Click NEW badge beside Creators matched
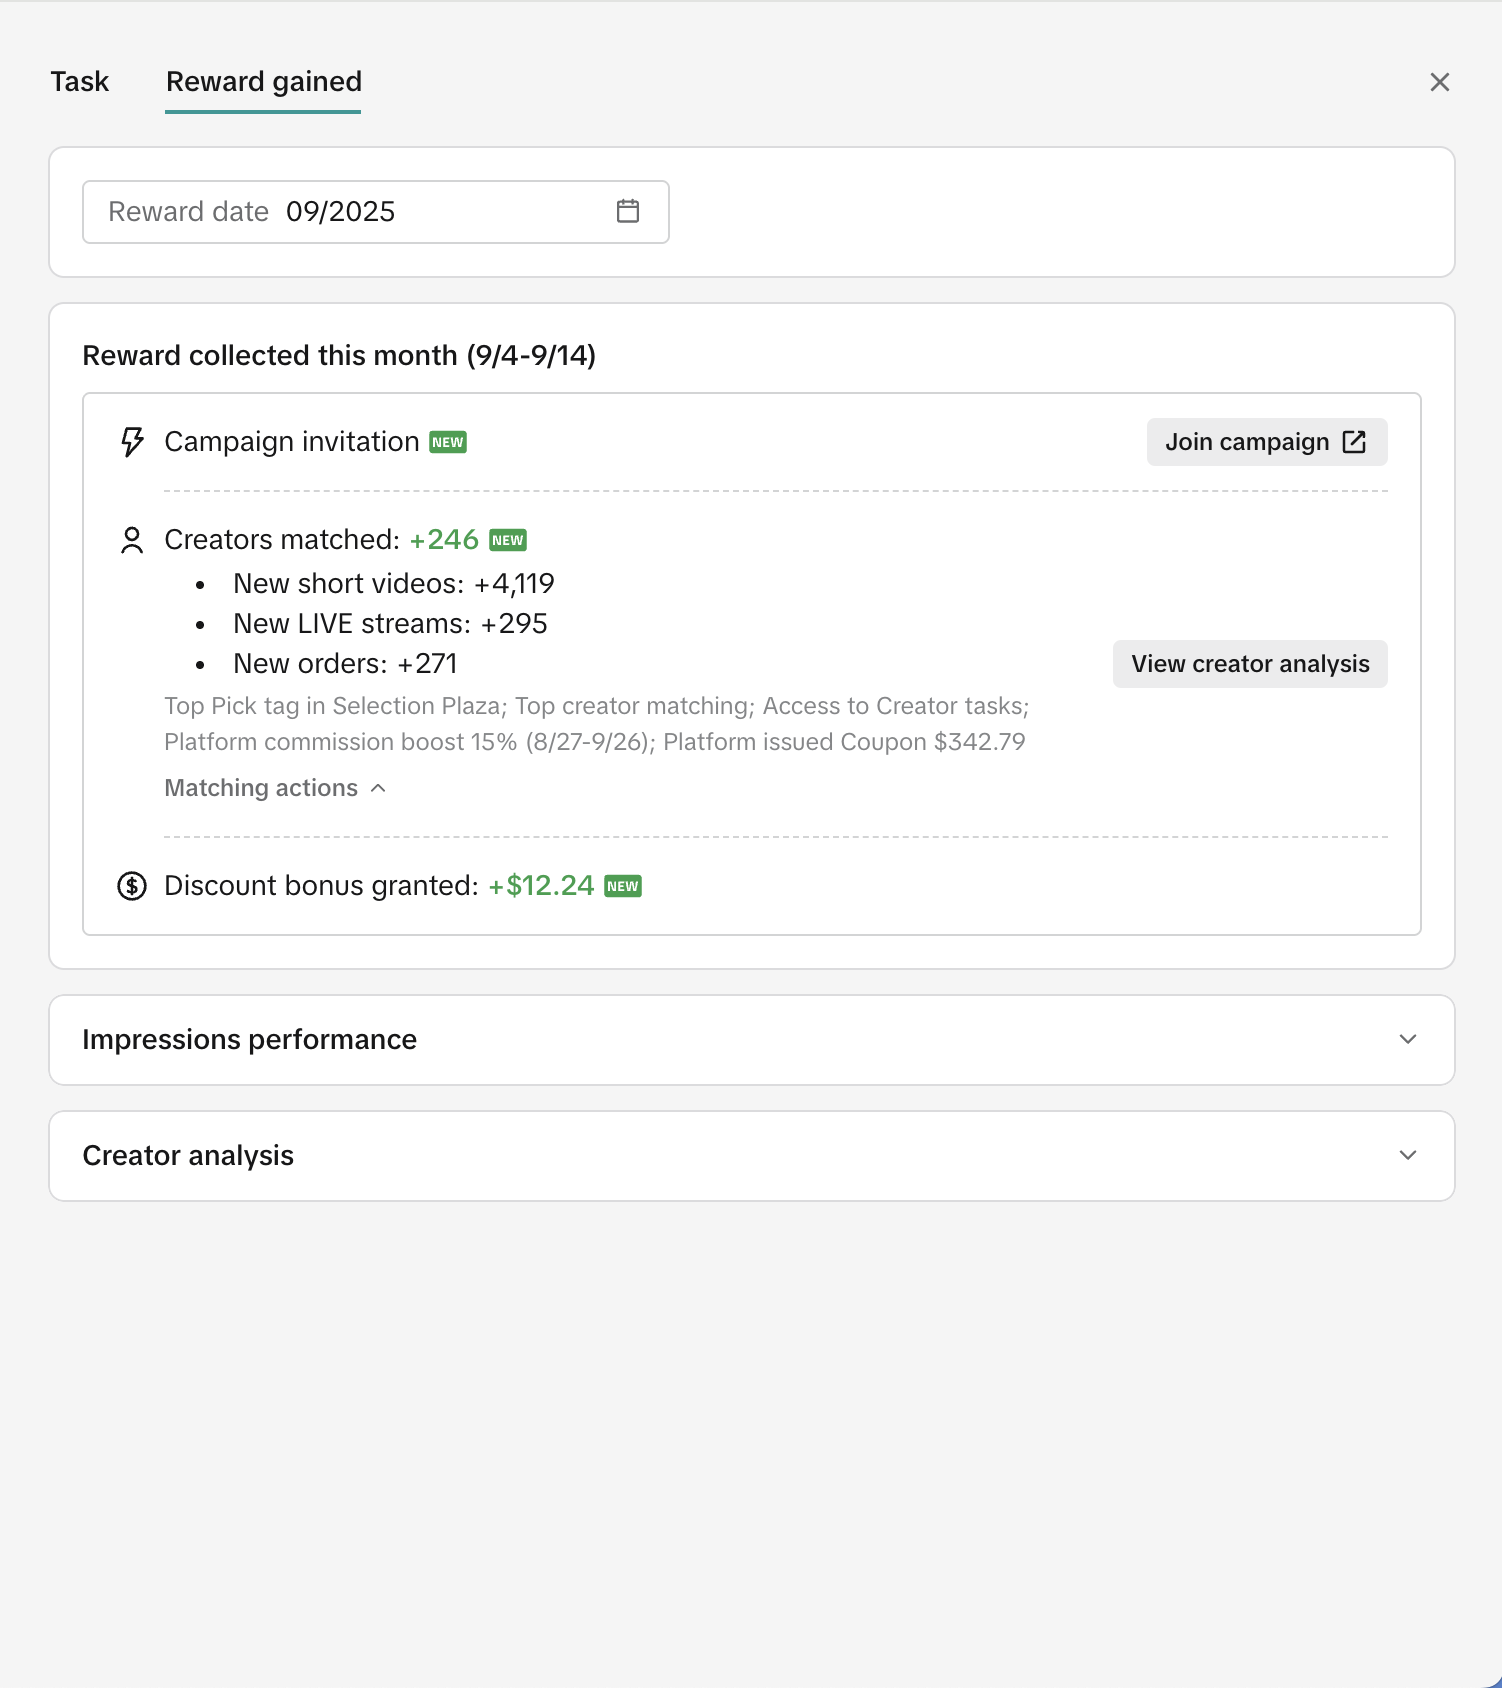Screen dimensions: 1502x1688 (x=508, y=540)
